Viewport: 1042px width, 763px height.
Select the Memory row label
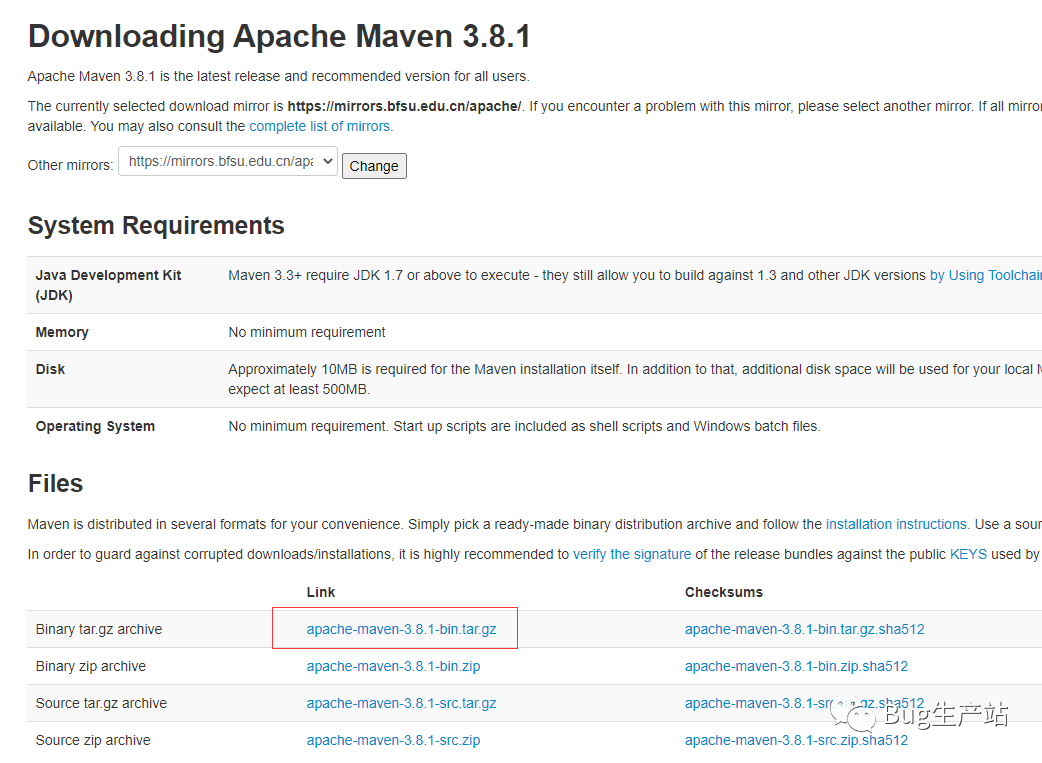coord(62,332)
